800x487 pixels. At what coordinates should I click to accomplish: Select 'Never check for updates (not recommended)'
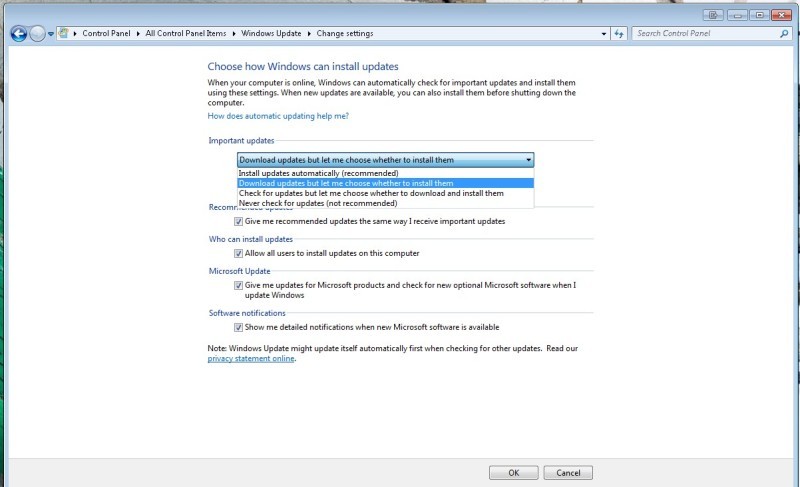[x=385, y=203]
